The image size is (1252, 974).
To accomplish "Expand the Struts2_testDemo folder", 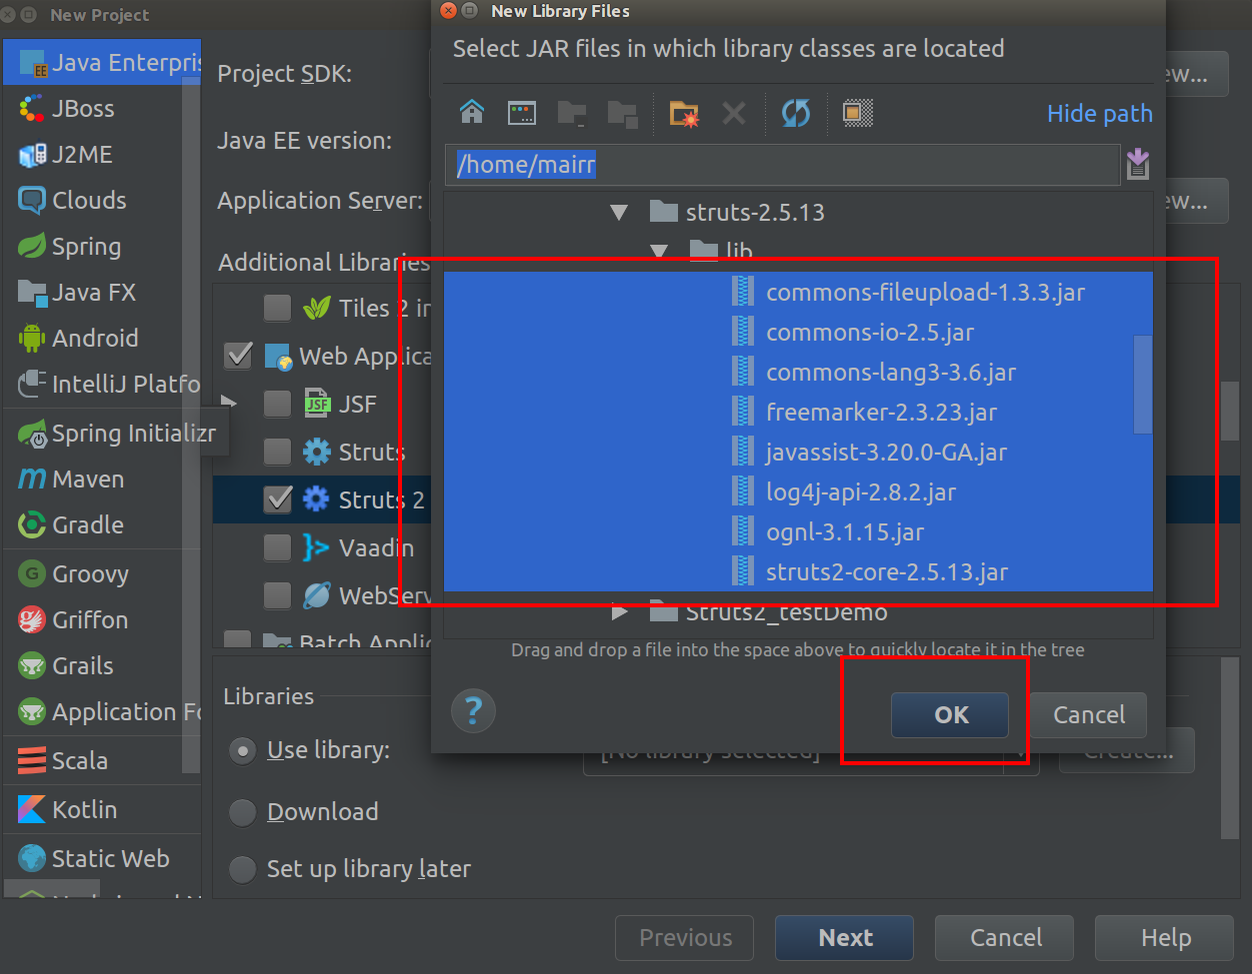I will (619, 611).
